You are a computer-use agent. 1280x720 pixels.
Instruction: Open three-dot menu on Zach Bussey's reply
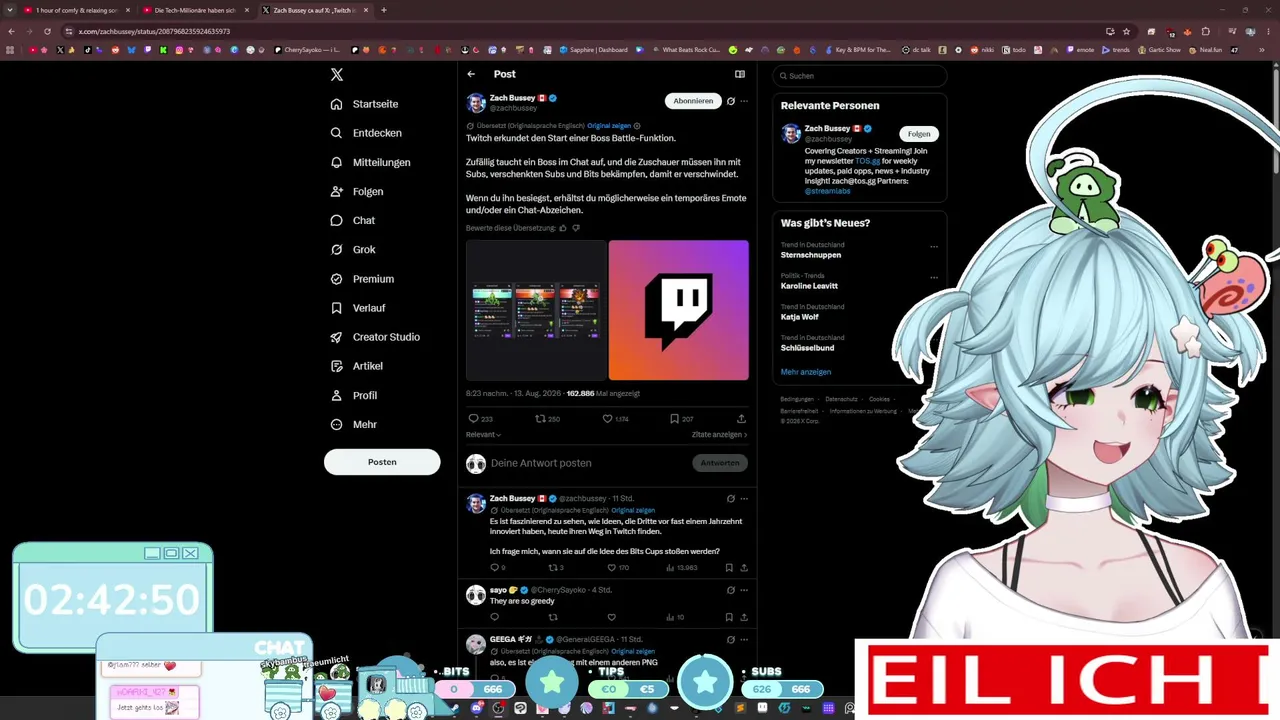(744, 499)
